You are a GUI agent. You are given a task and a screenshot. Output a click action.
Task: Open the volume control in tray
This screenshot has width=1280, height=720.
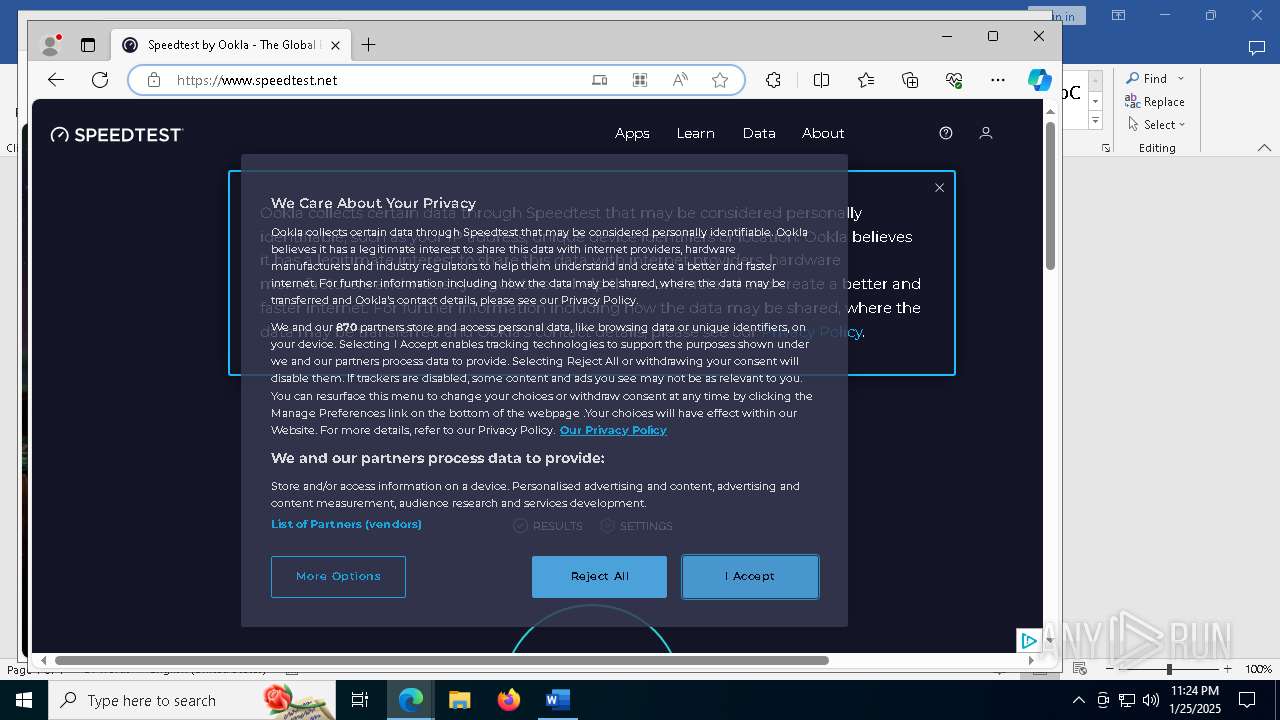(x=1150, y=700)
